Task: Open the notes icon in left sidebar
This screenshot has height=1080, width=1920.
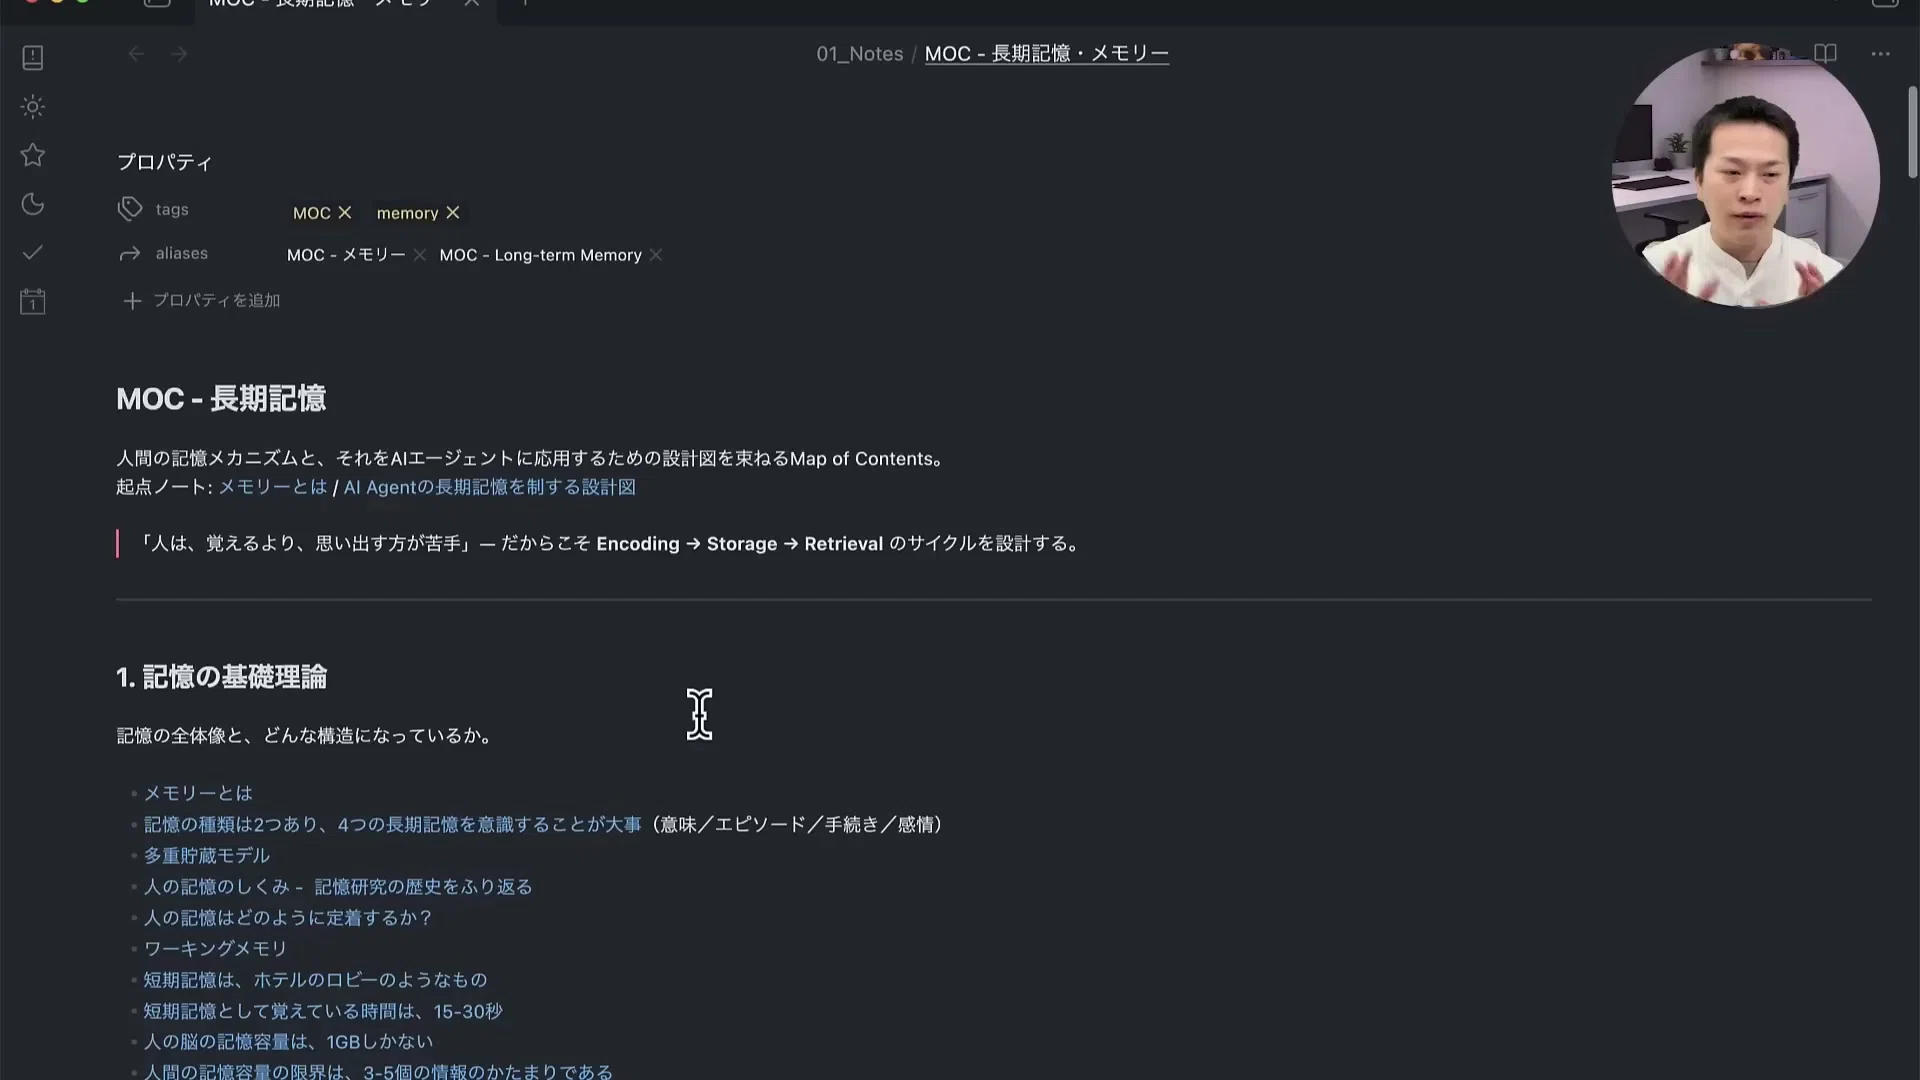Action: click(33, 58)
